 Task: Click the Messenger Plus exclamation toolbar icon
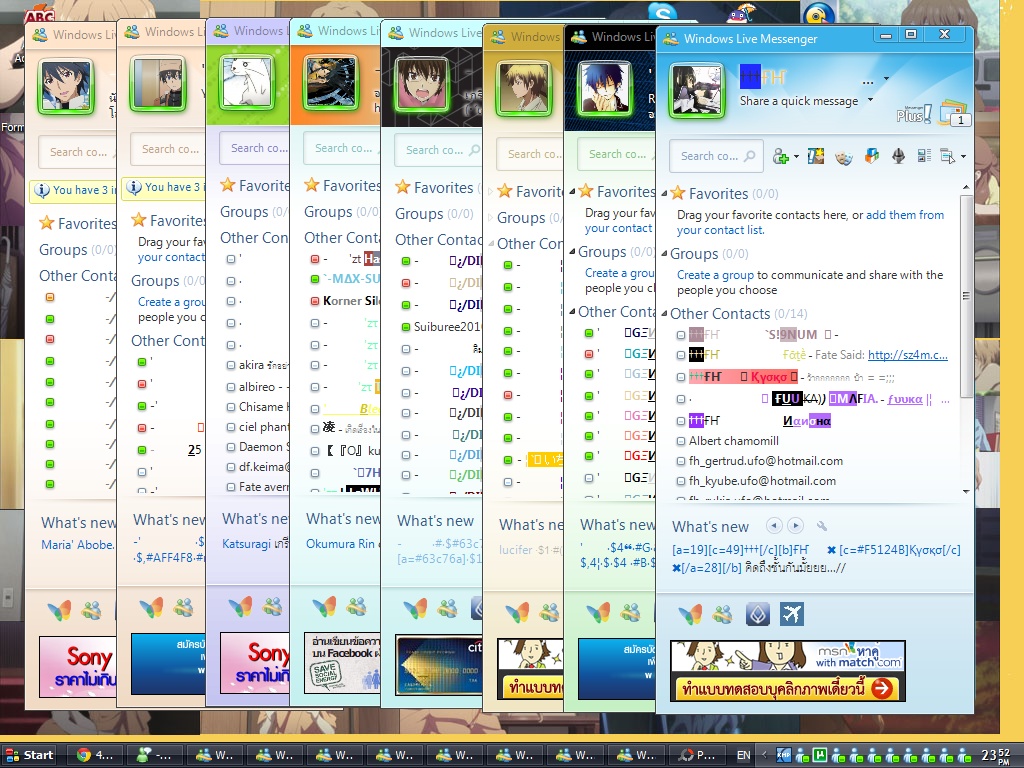click(816, 156)
